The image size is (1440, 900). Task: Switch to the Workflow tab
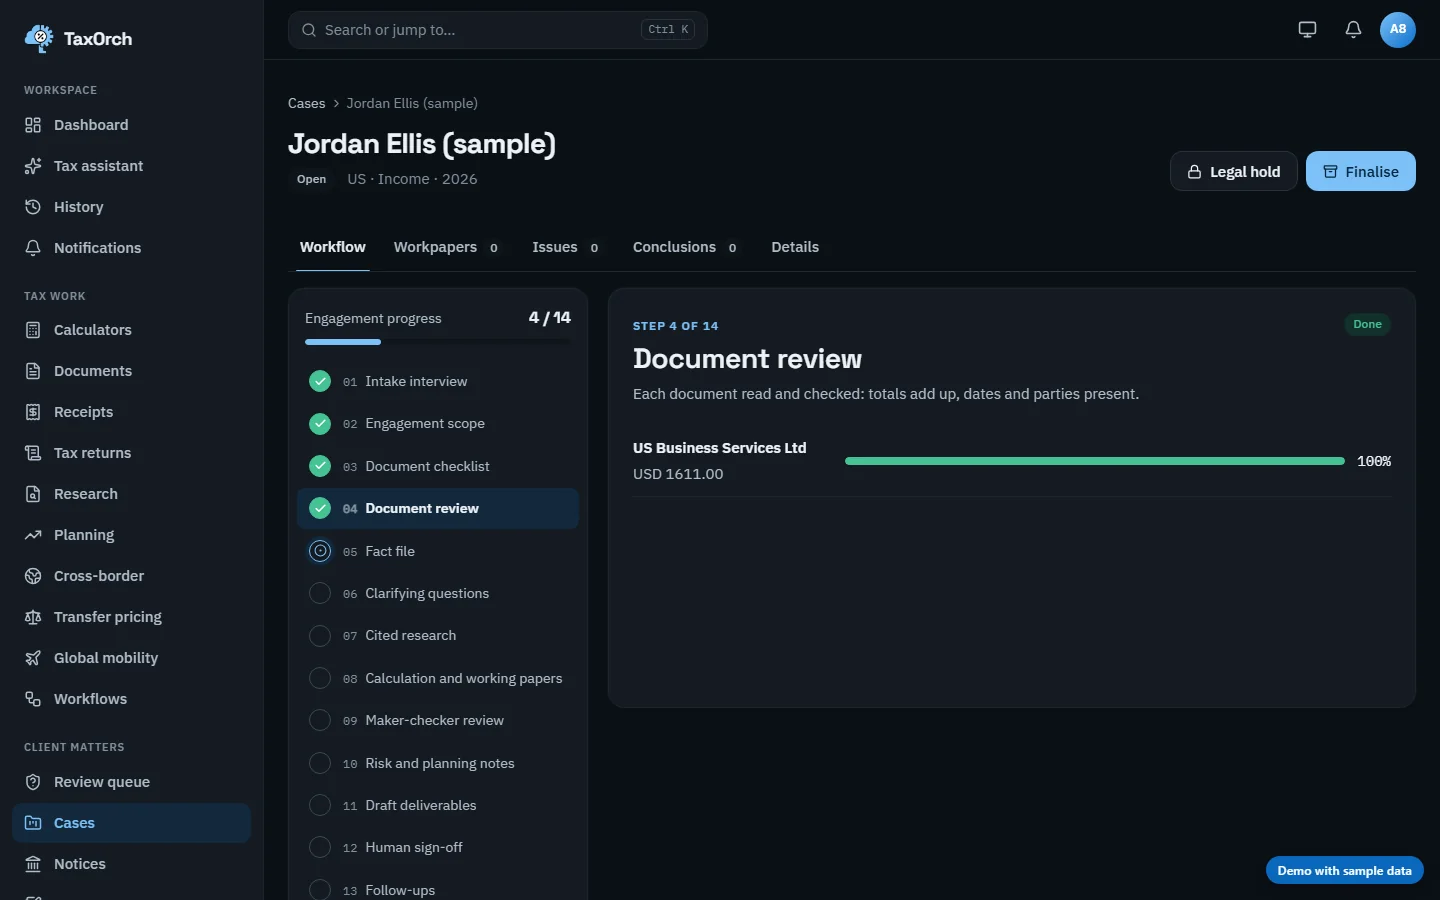coord(333,247)
